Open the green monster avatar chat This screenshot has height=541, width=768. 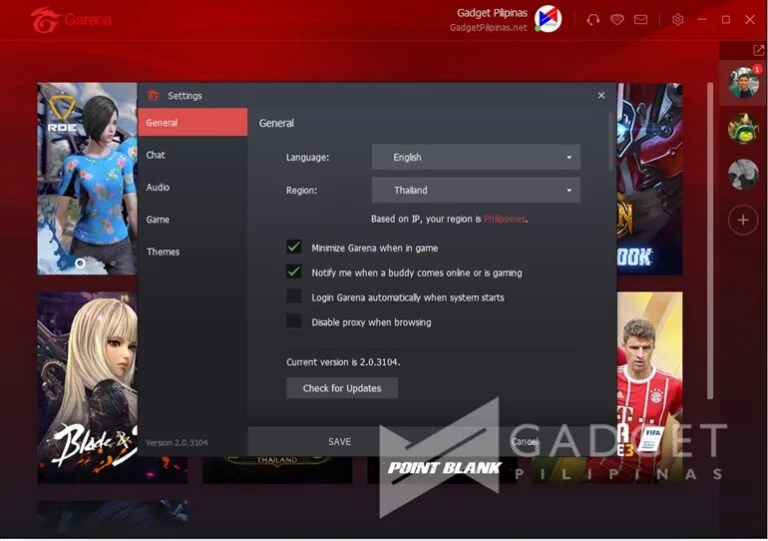[x=743, y=128]
